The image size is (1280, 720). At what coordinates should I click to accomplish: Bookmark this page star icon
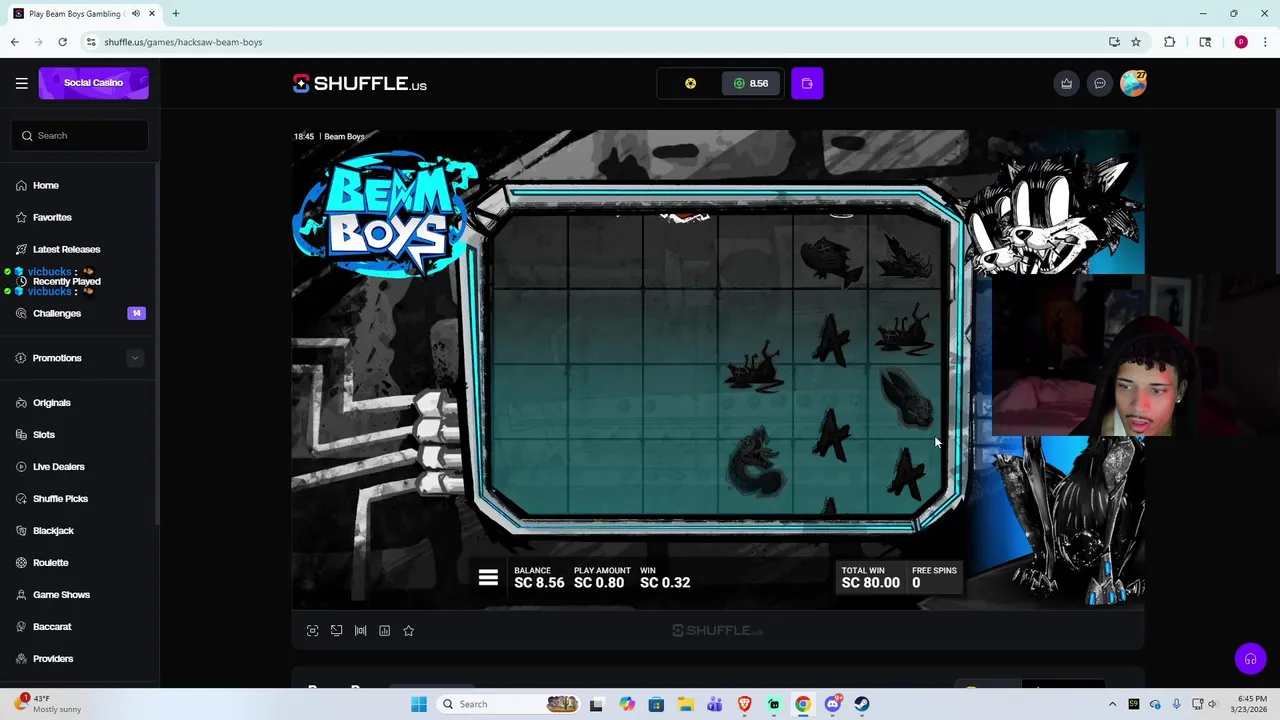point(1136,42)
